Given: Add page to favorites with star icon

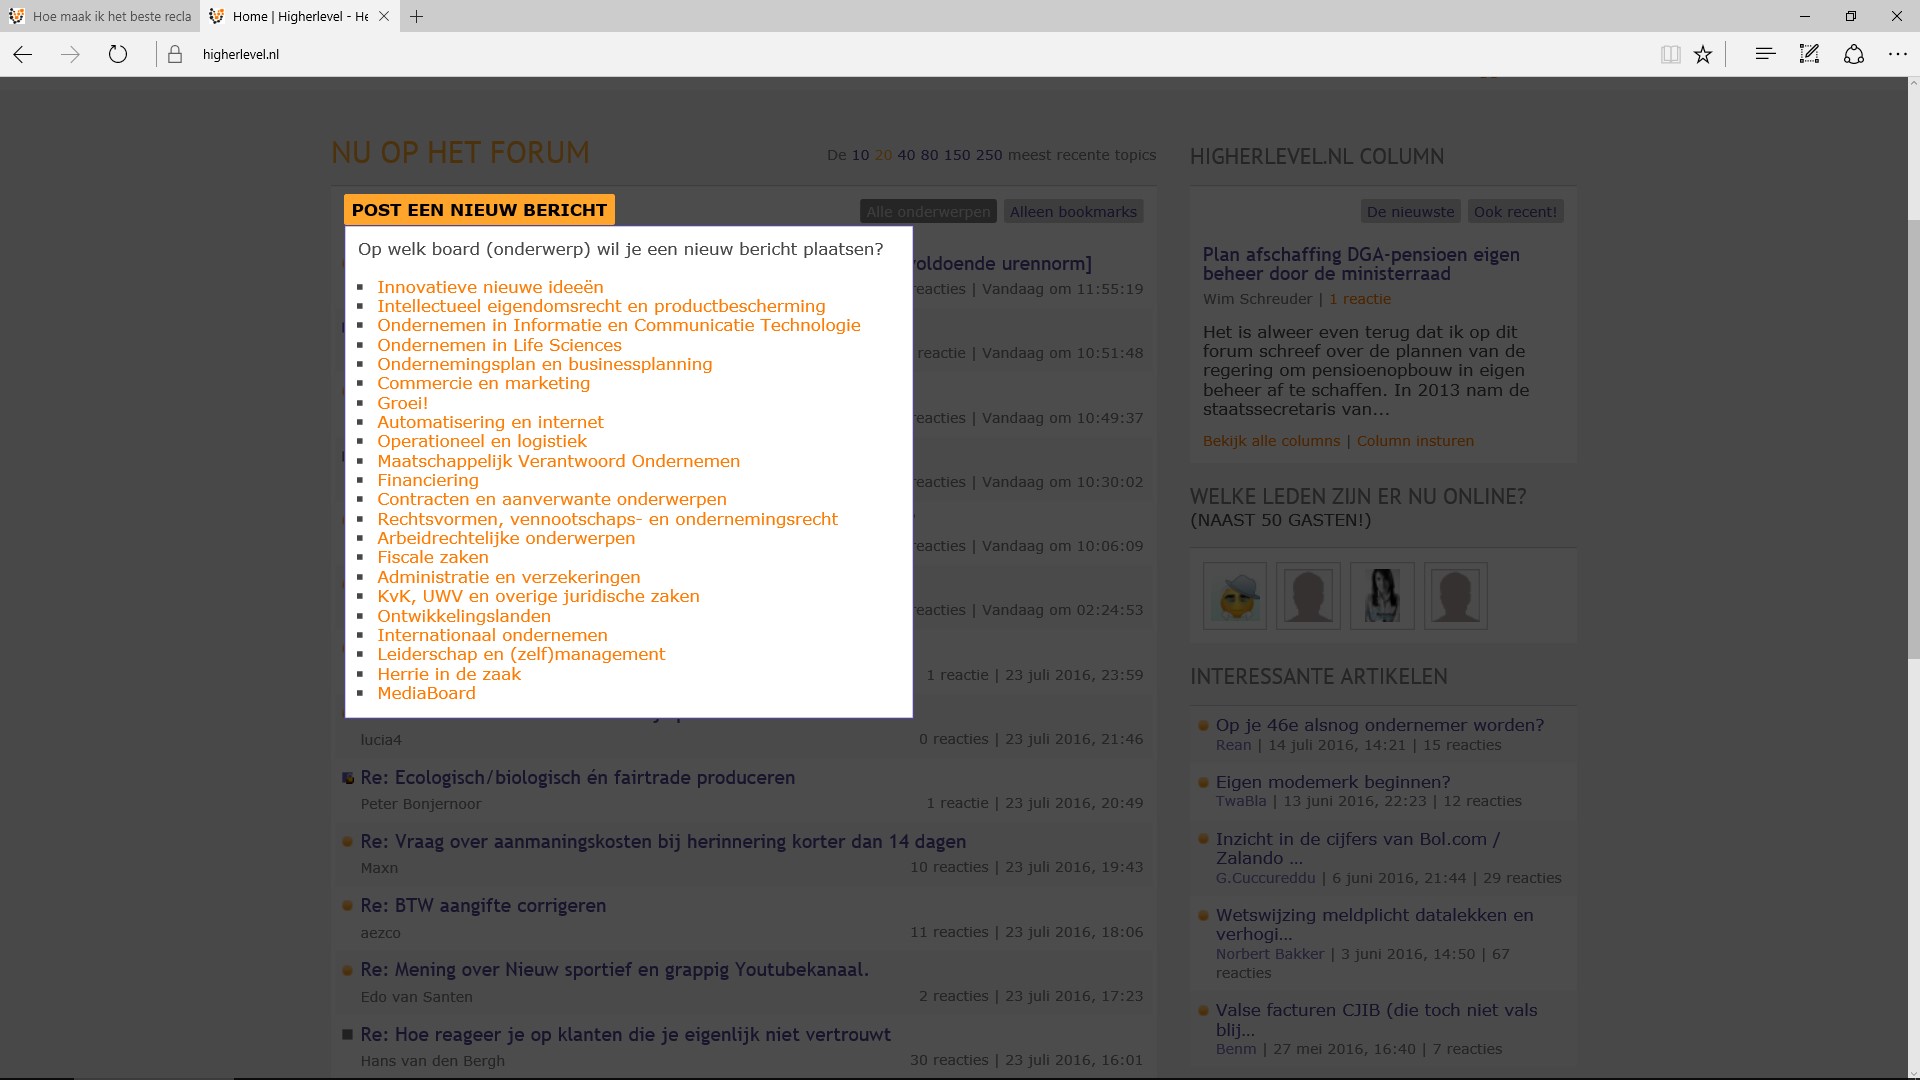Looking at the screenshot, I should 1703,54.
